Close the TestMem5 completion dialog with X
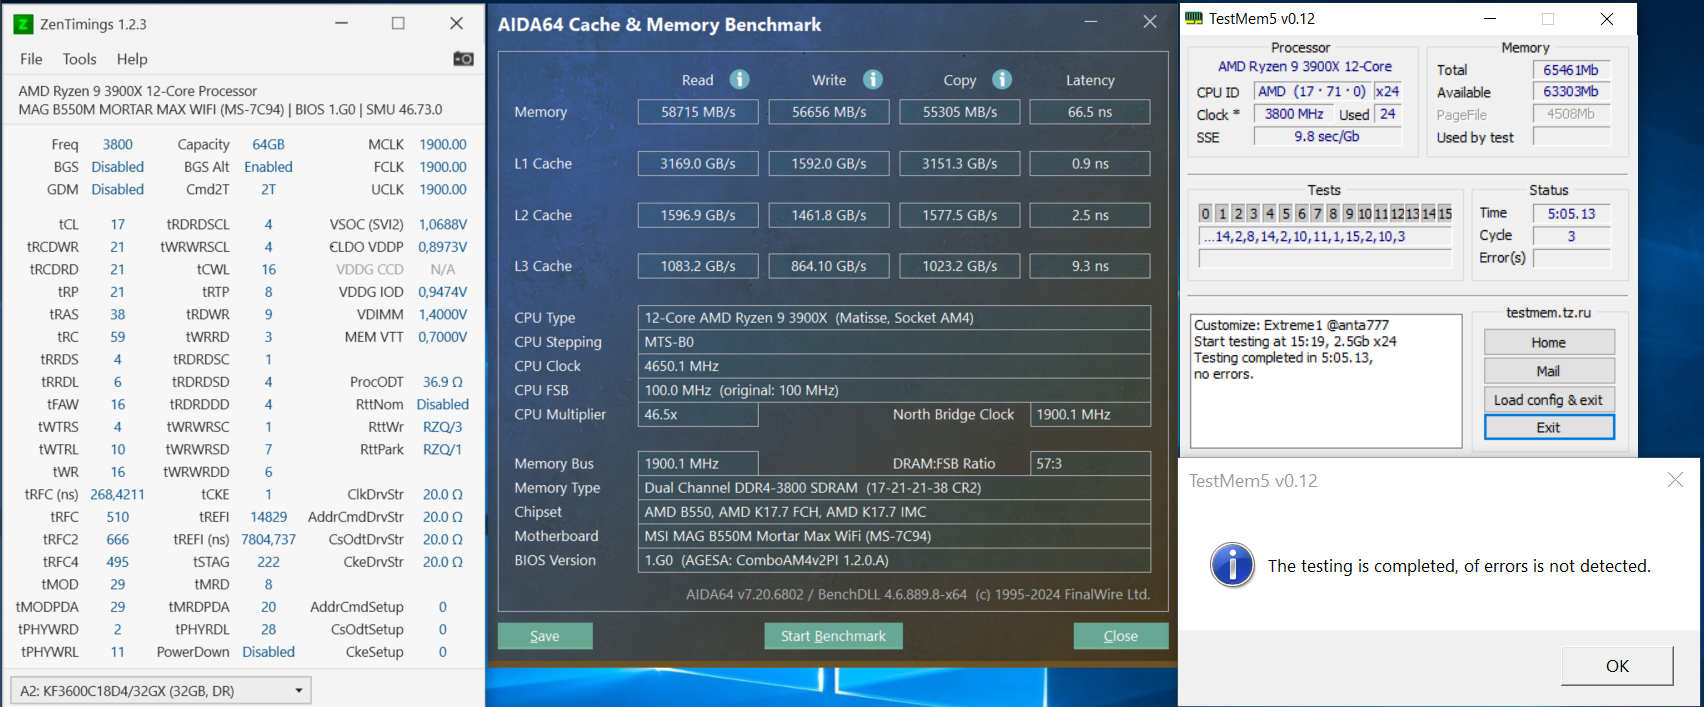Screen dimensions: 1704x707 tap(1675, 480)
